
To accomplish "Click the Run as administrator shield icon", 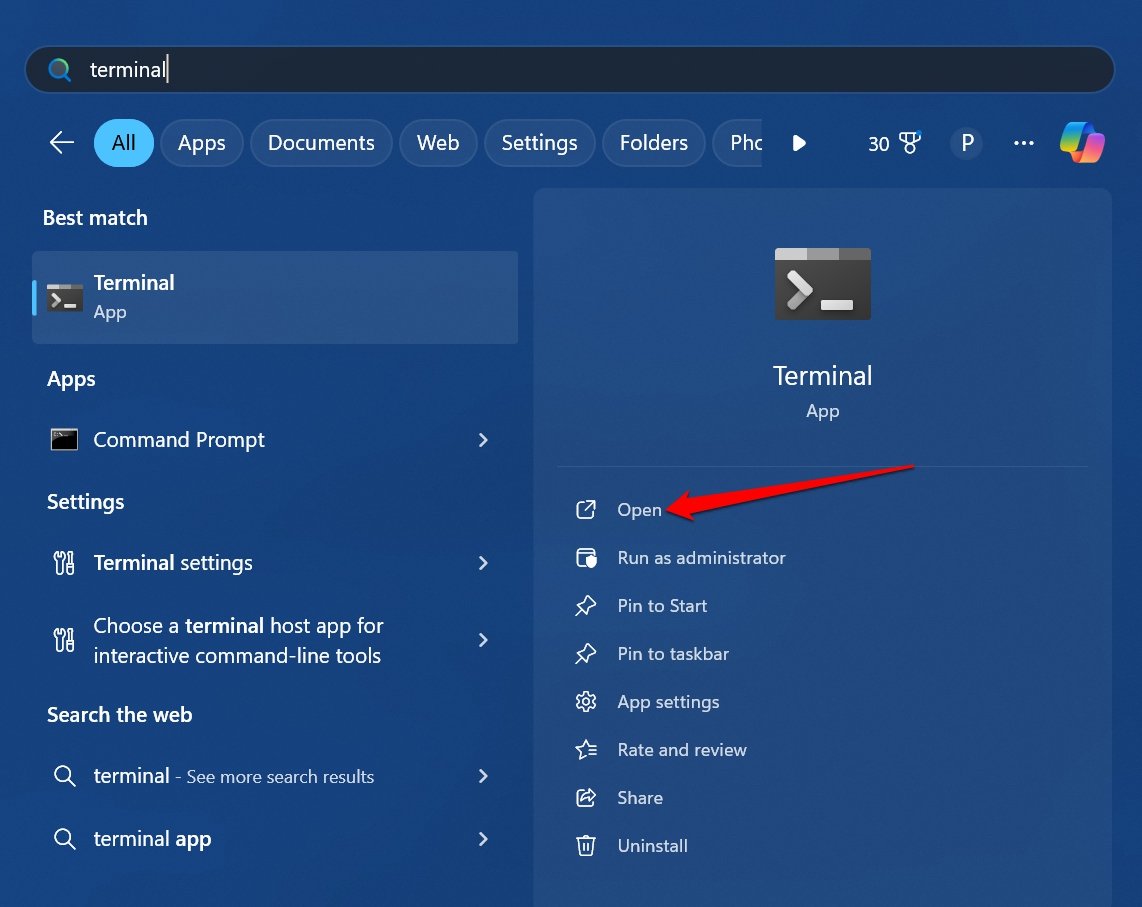I will click(586, 557).
